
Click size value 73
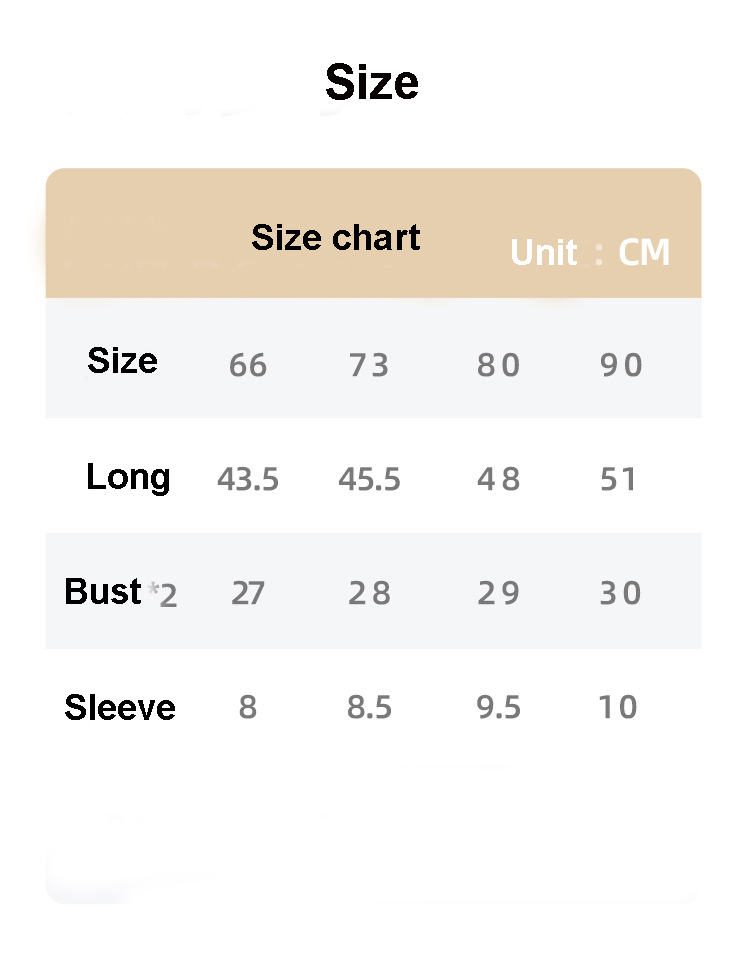coord(369,365)
